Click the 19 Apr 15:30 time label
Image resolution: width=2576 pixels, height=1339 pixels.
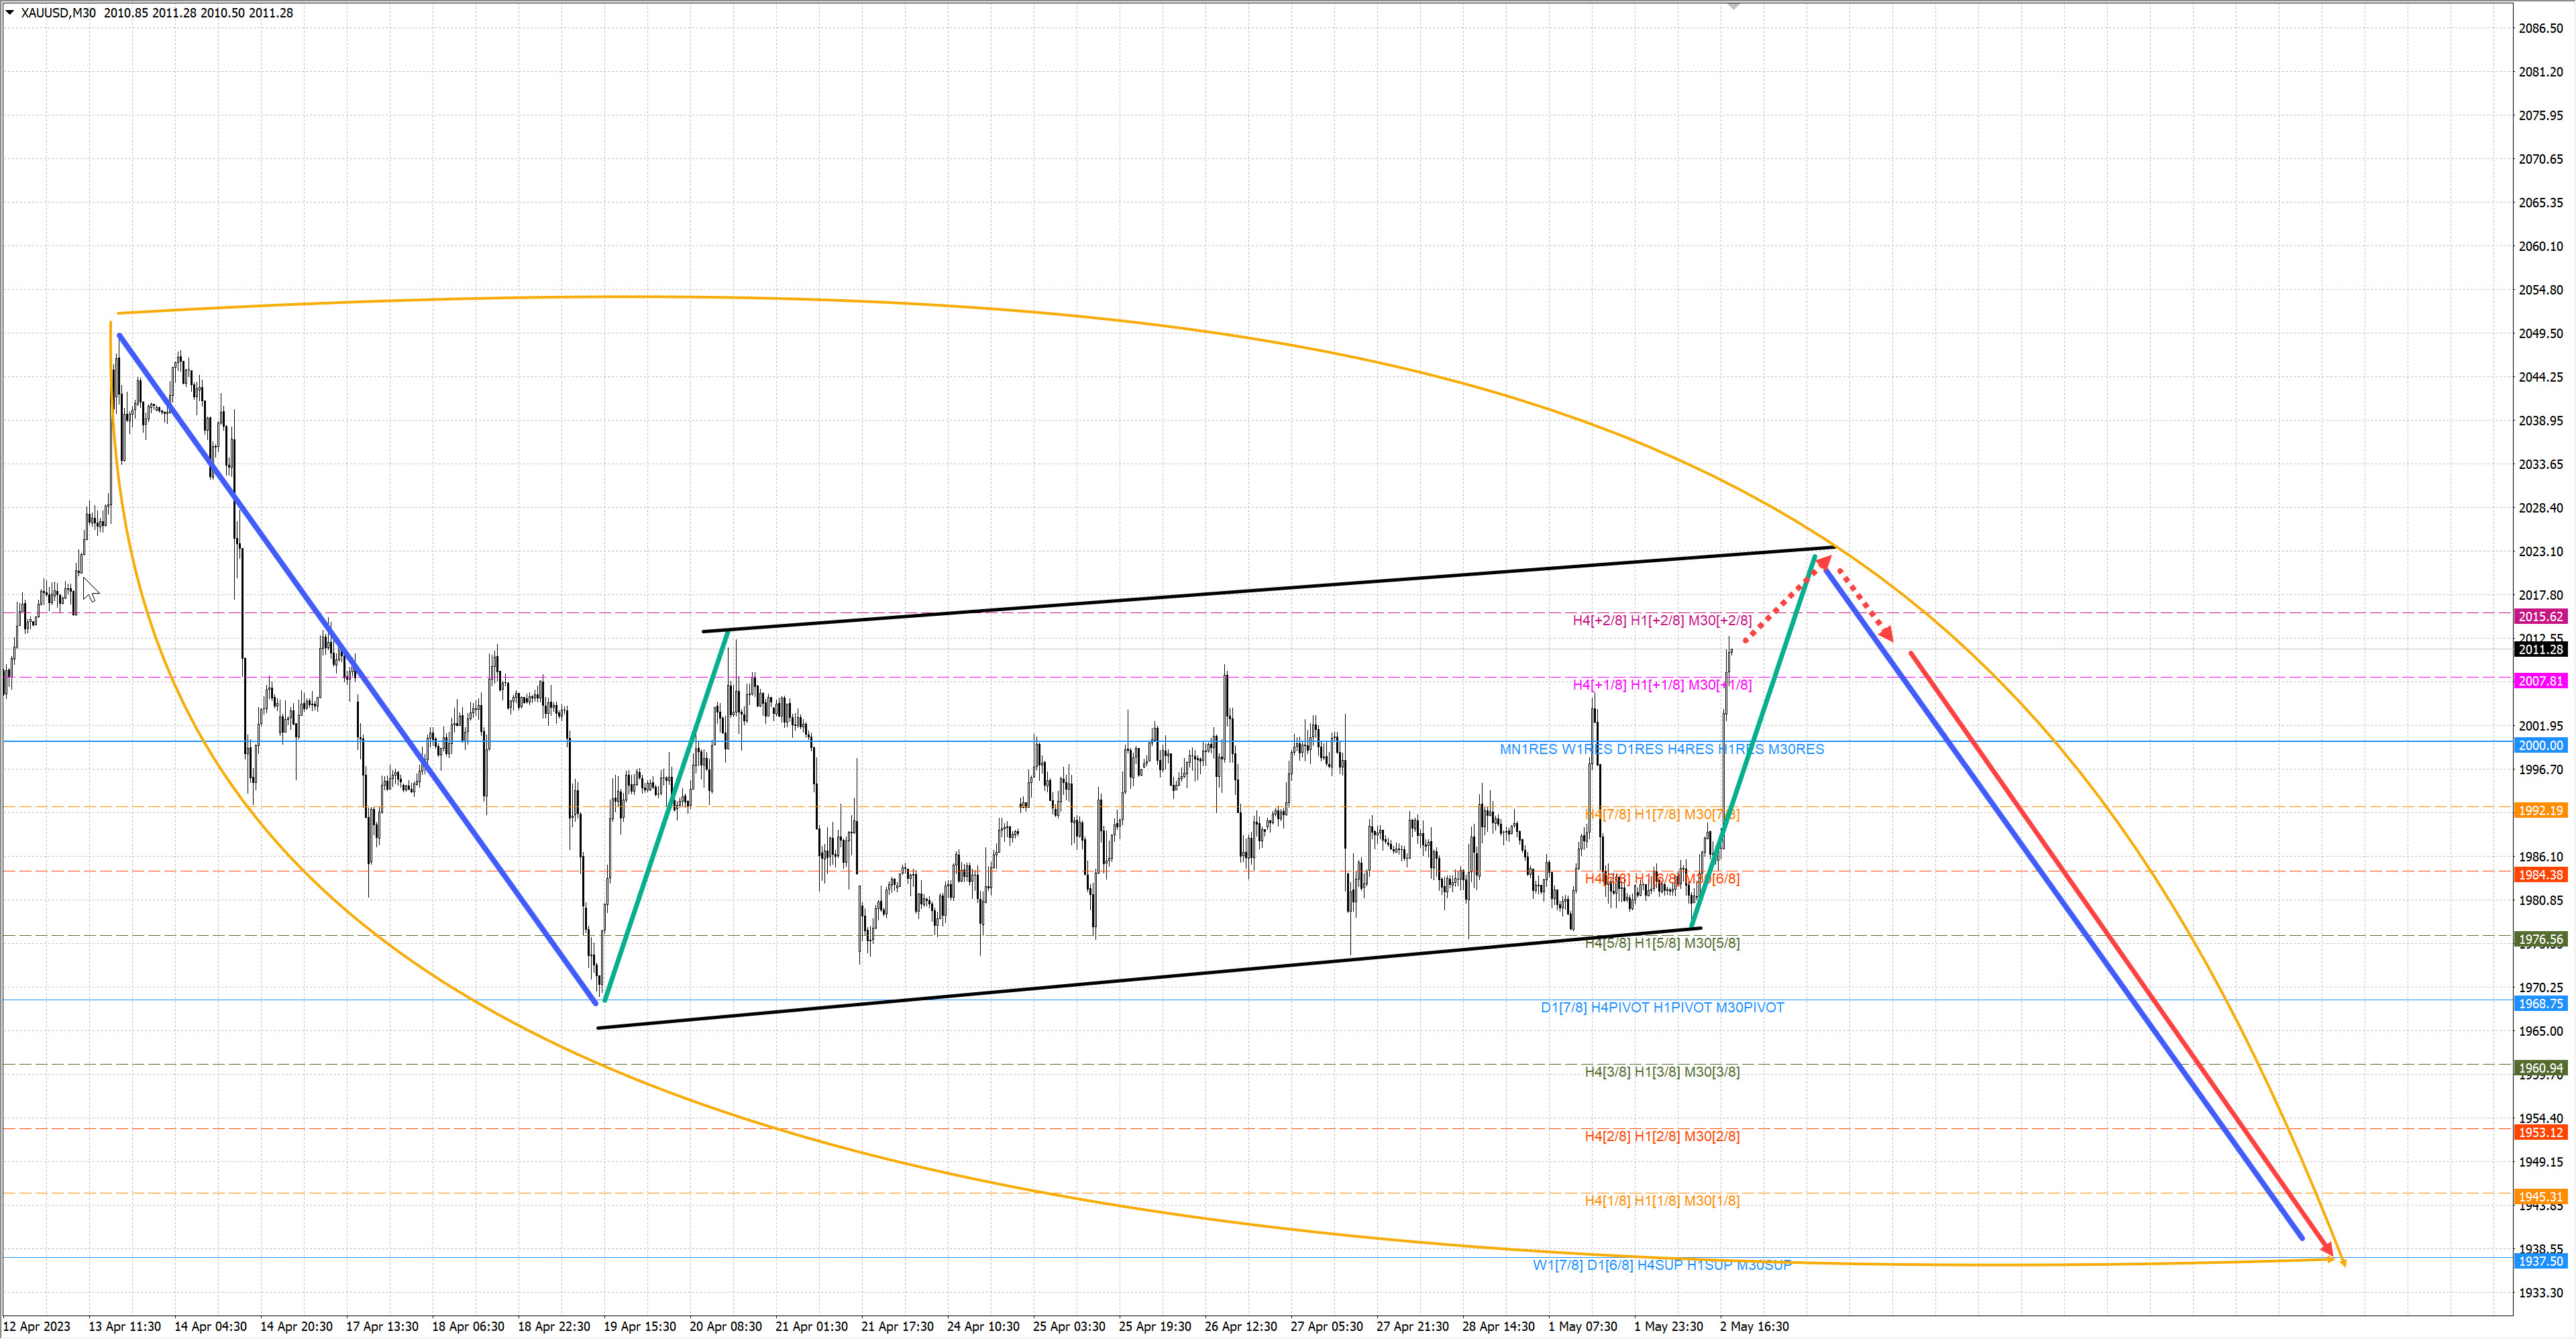pyautogui.click(x=640, y=1326)
